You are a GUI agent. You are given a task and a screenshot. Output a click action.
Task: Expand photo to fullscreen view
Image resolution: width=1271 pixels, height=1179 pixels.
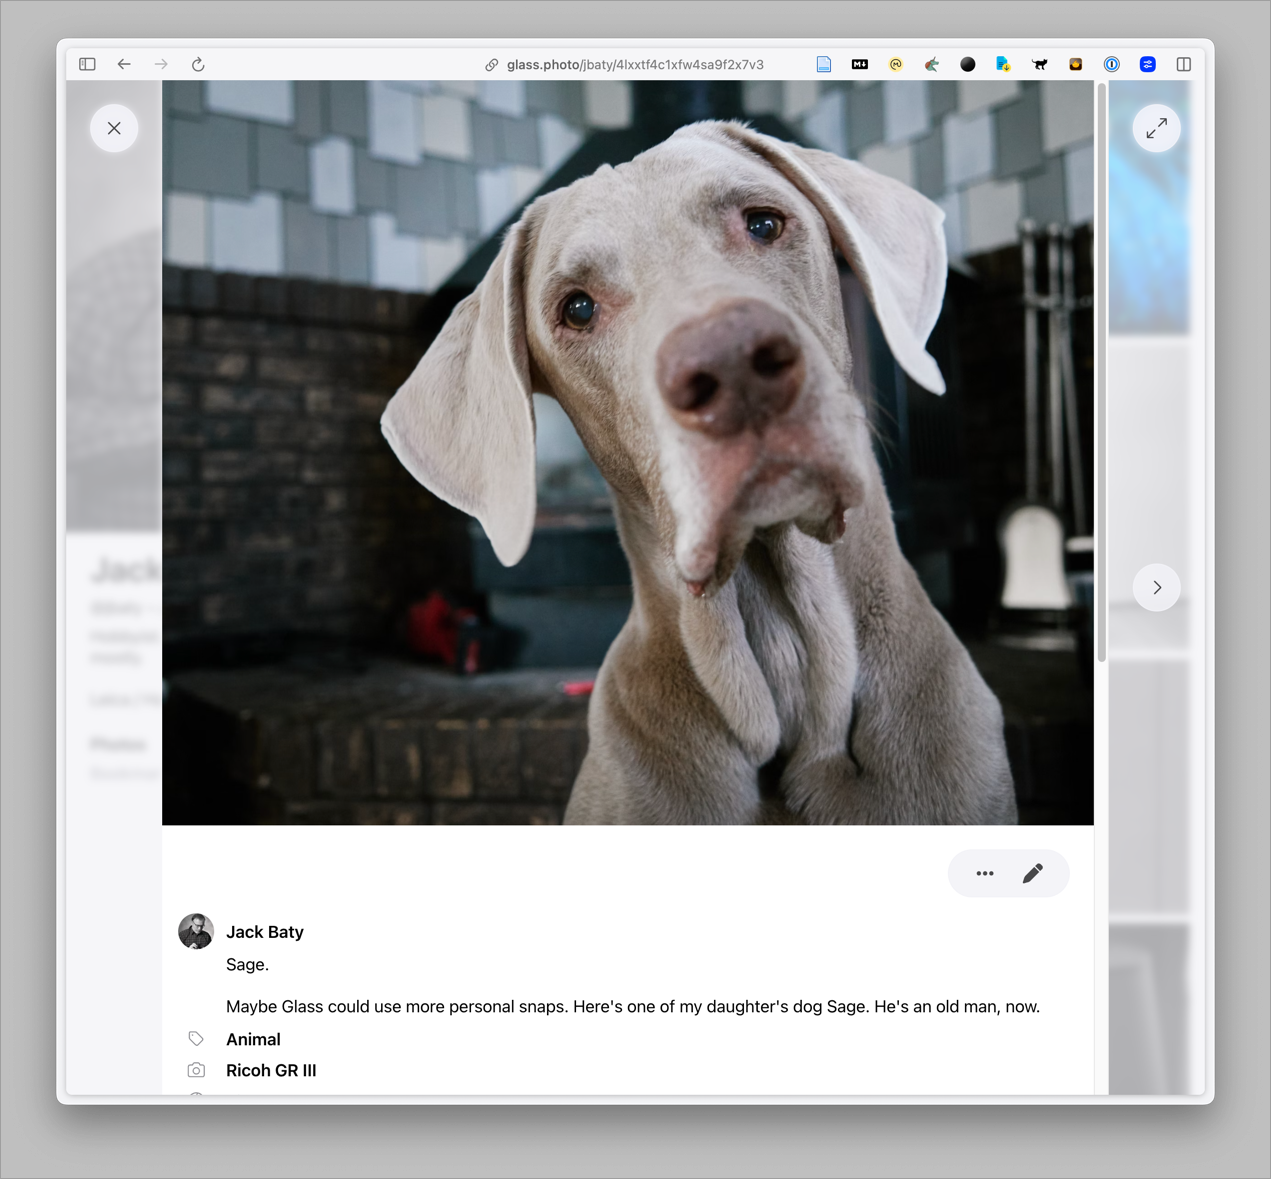[x=1156, y=128]
